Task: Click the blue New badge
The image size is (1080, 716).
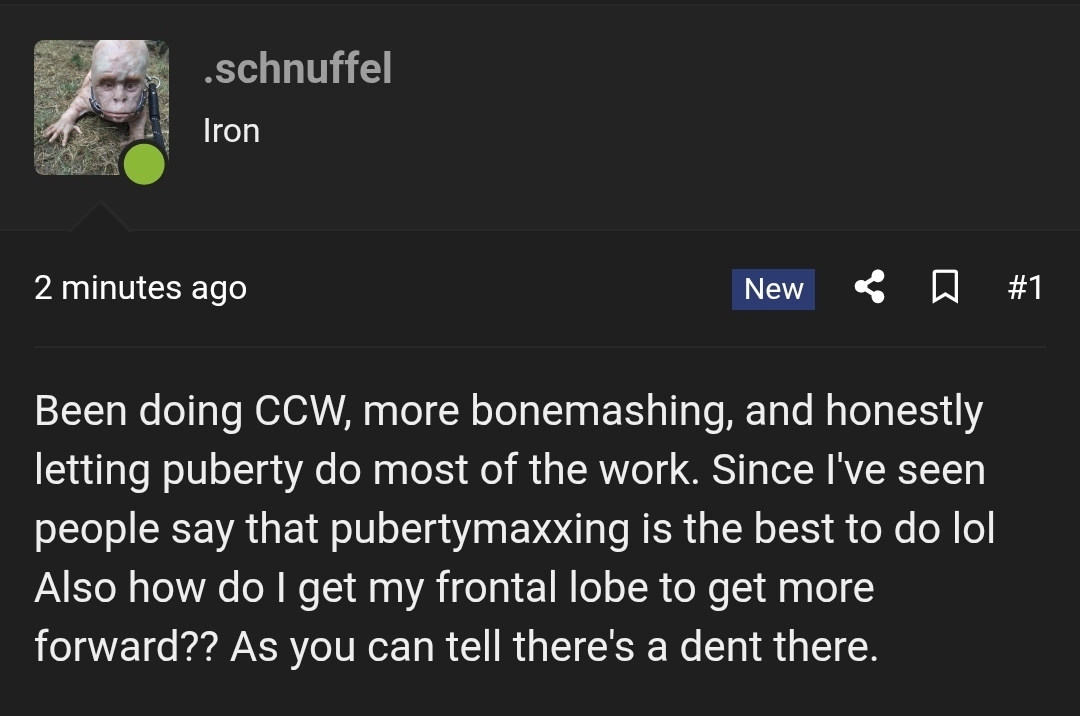Action: click(x=773, y=289)
